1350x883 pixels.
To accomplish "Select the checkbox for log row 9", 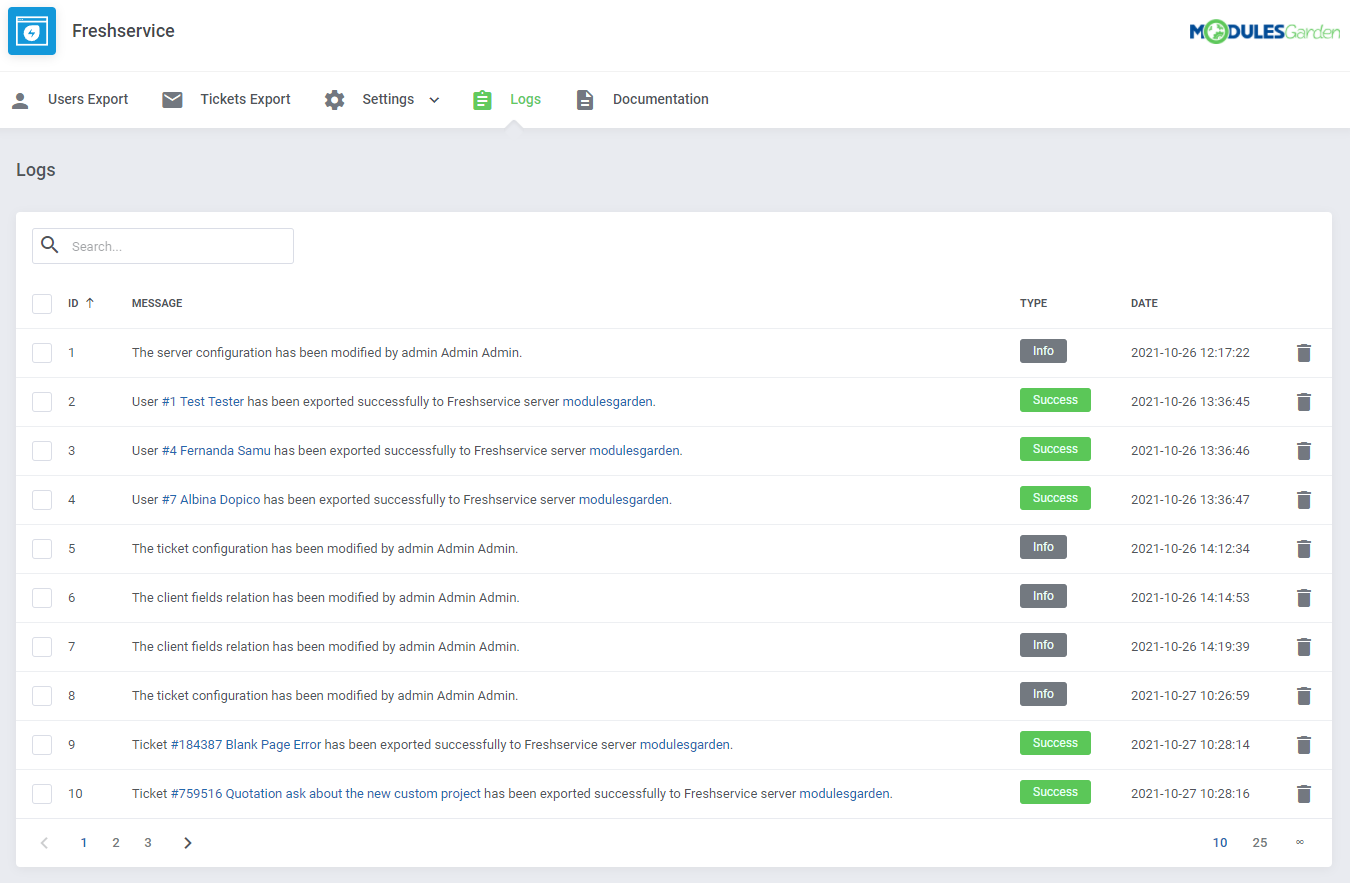I will pos(42,745).
